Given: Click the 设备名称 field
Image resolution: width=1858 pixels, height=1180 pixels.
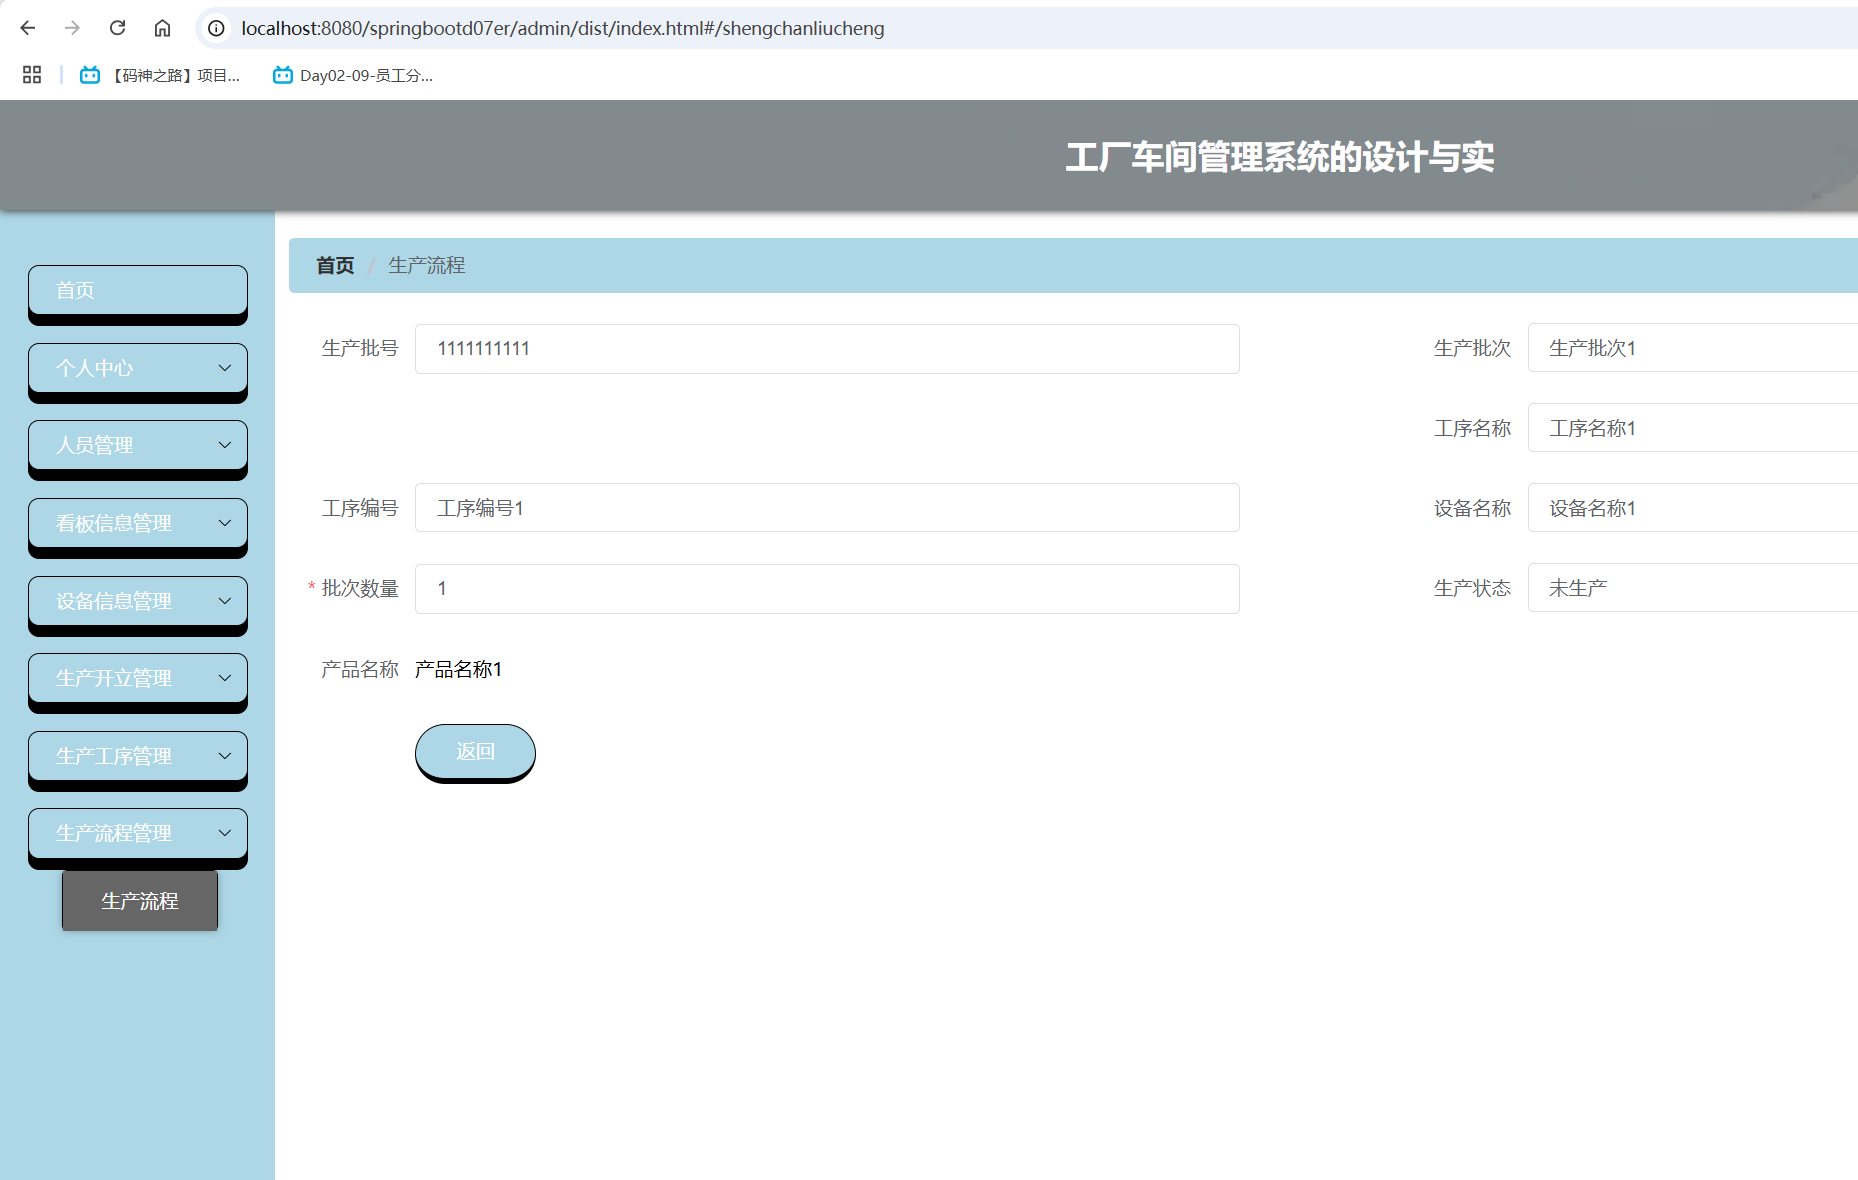Looking at the screenshot, I should pos(1693,508).
